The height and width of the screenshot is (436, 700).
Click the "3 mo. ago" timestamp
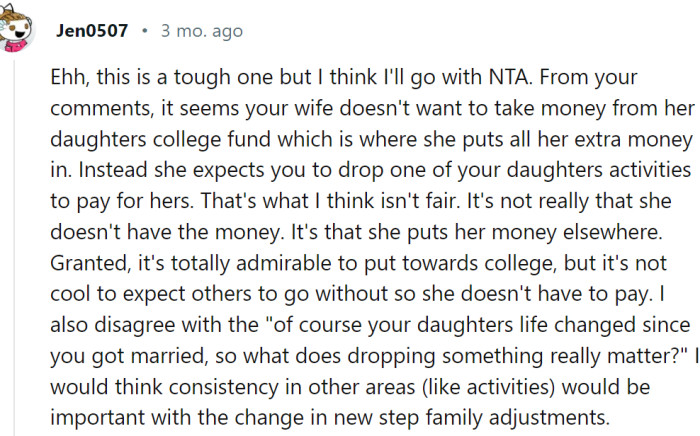click(201, 31)
